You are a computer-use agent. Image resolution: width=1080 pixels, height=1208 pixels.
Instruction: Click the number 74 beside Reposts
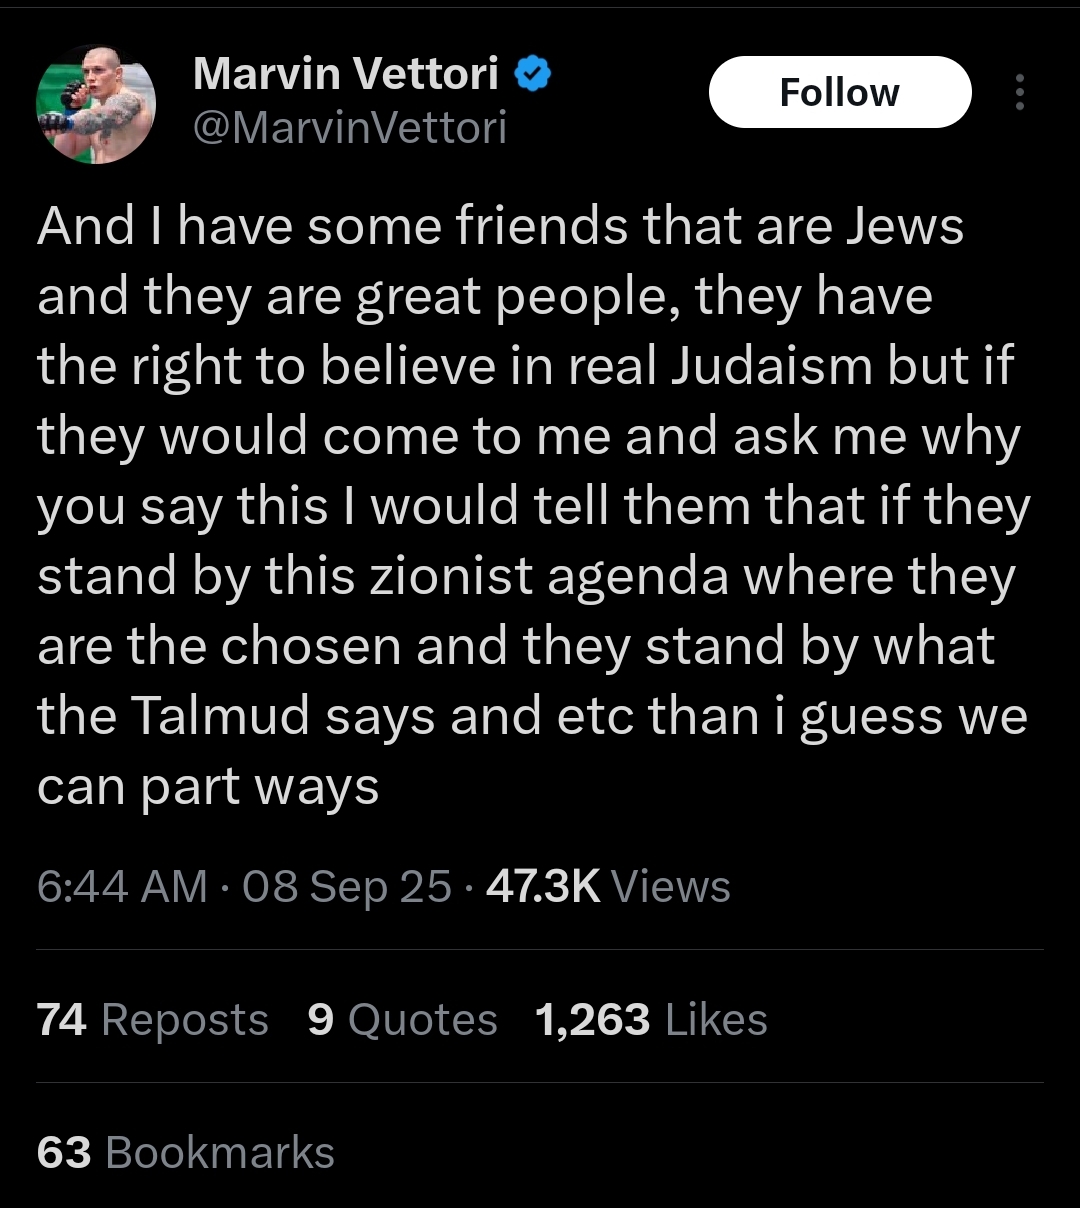62,1020
